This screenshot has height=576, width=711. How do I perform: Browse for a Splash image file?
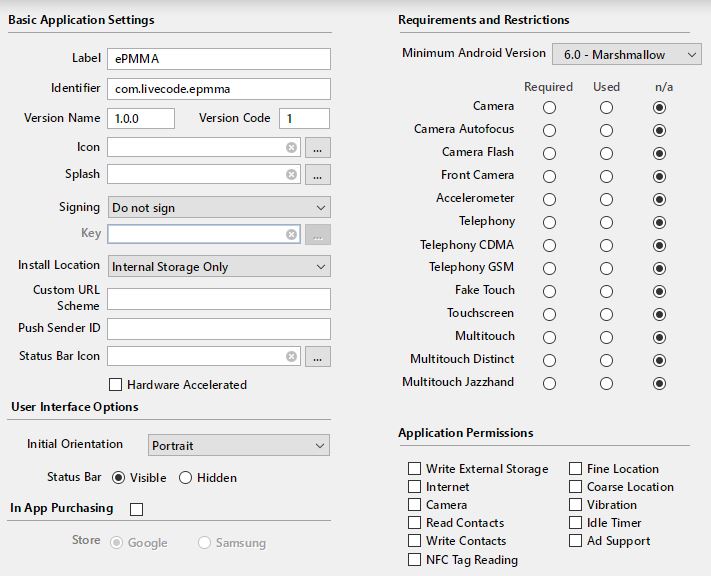pyautogui.click(x=318, y=174)
